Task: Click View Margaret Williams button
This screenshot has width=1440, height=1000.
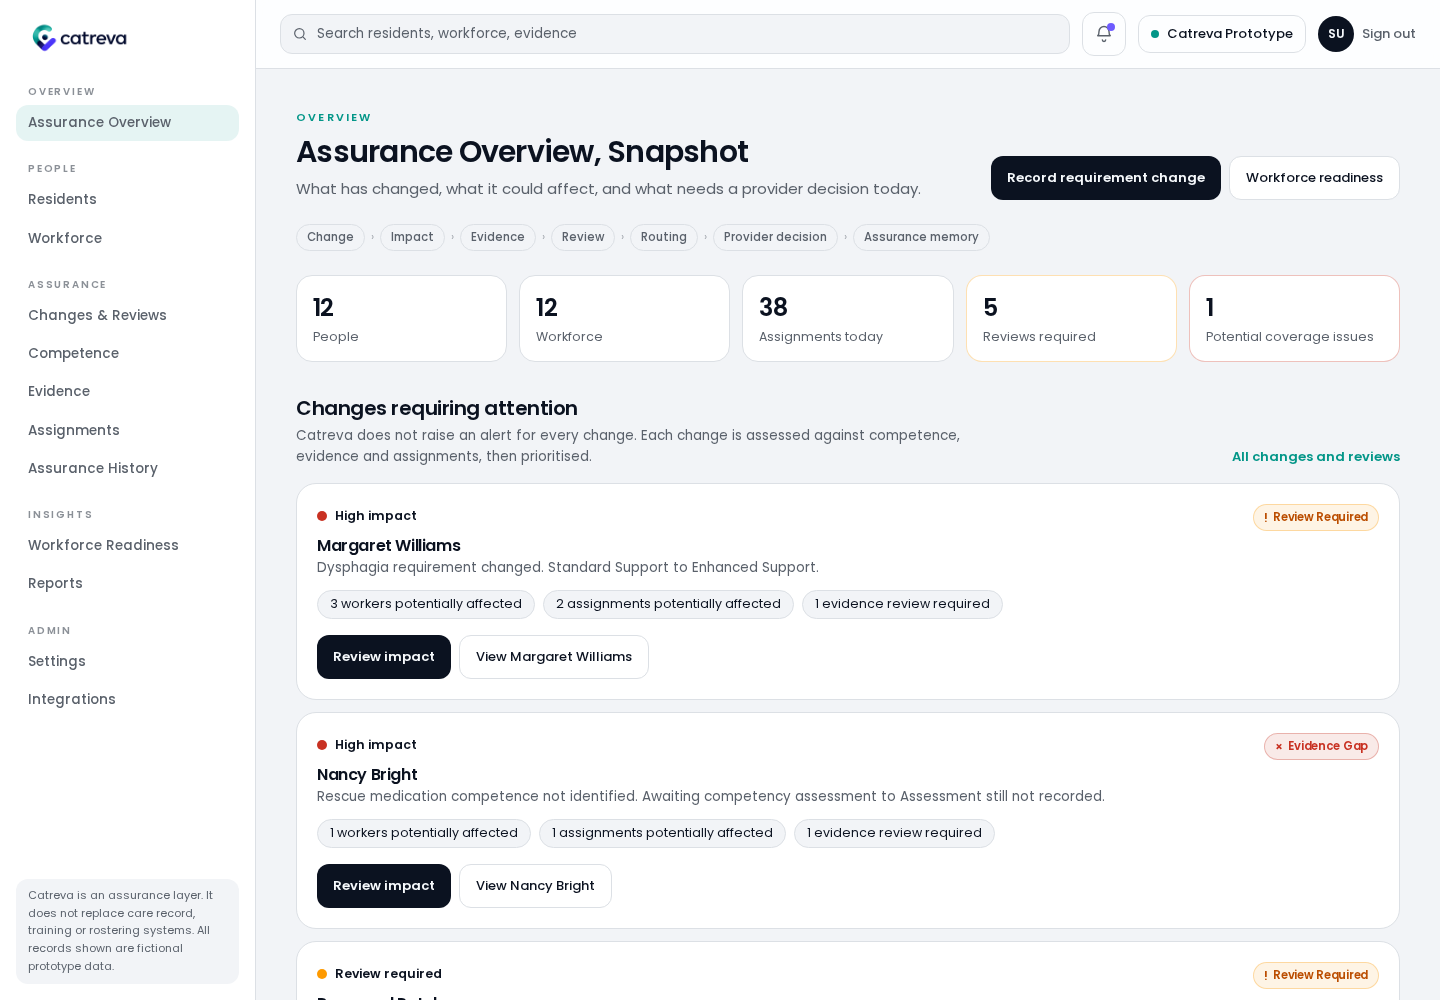Action: click(554, 657)
